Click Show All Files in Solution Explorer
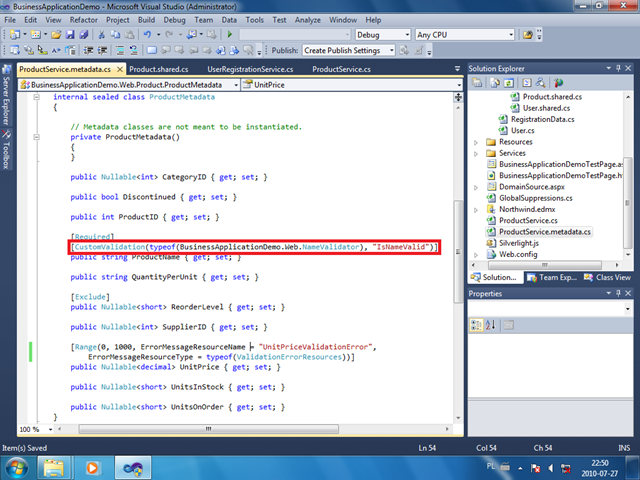640x480 pixels. [495, 83]
